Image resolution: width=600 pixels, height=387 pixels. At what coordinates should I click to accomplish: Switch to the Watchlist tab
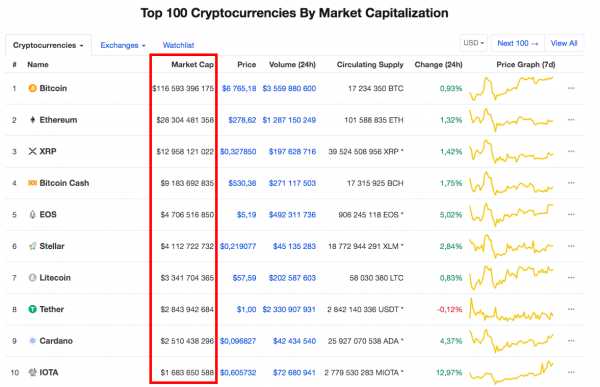tap(178, 46)
